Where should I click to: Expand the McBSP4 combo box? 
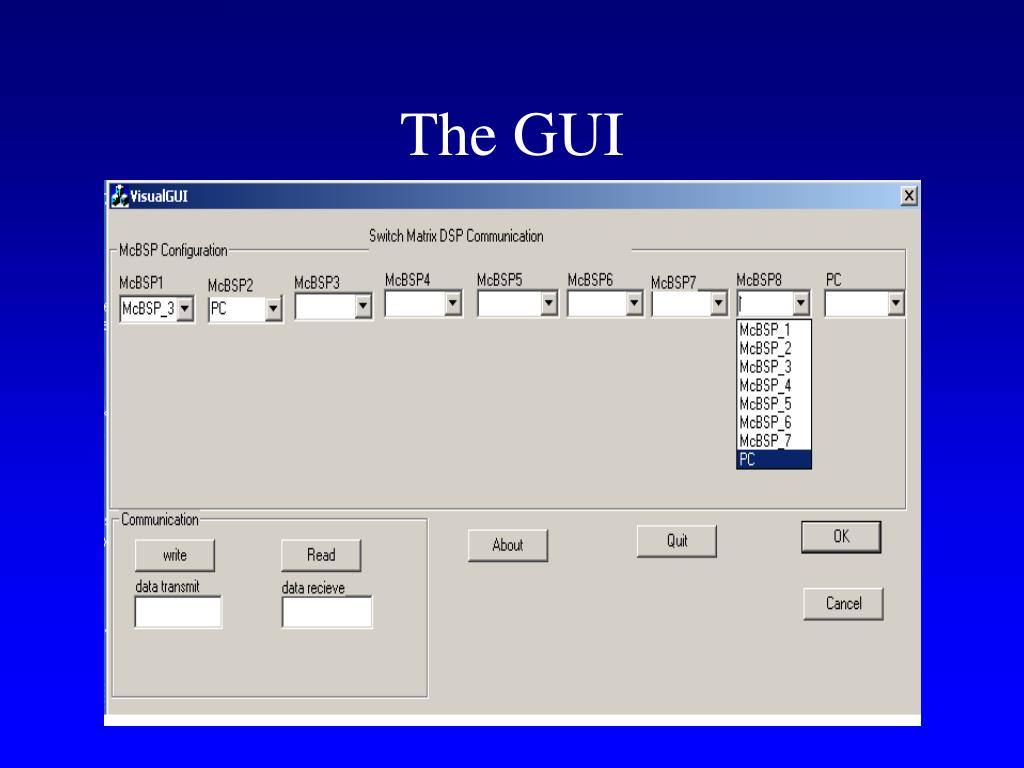(453, 303)
